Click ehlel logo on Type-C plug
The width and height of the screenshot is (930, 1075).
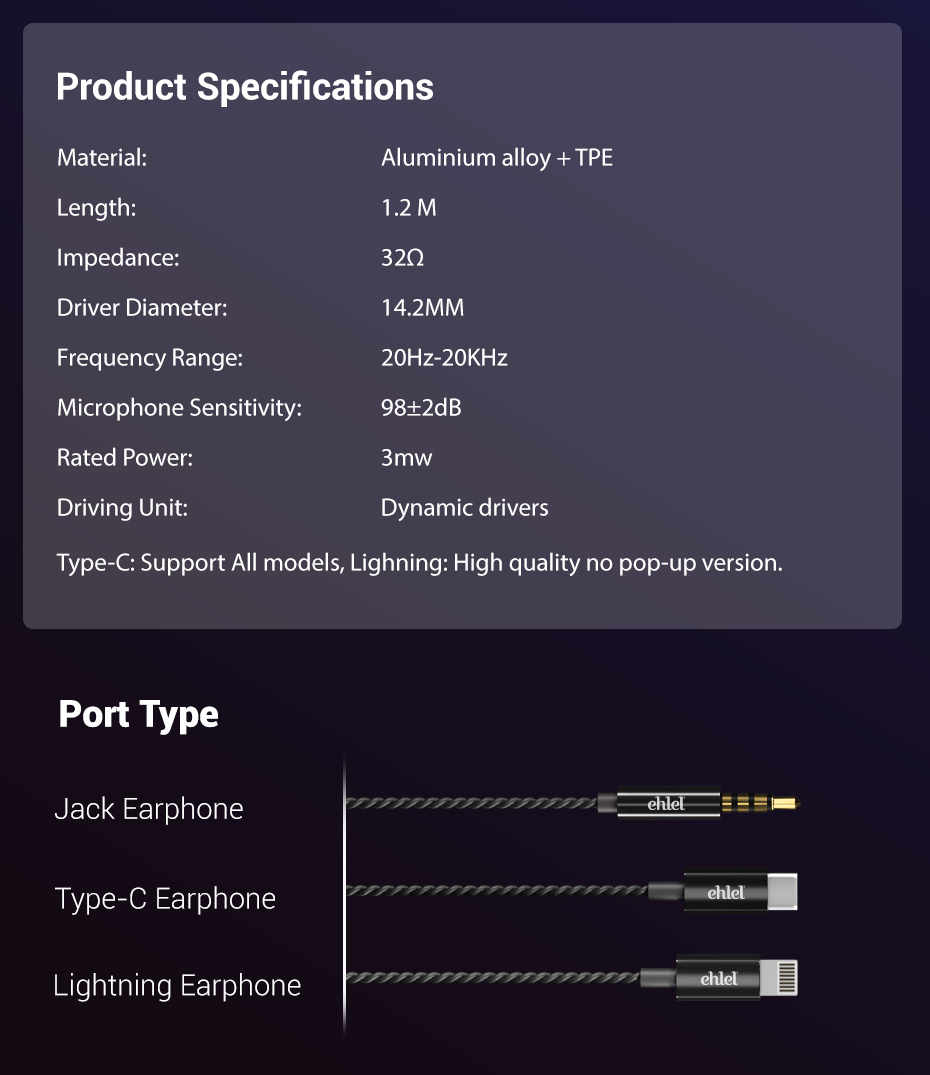point(725,892)
